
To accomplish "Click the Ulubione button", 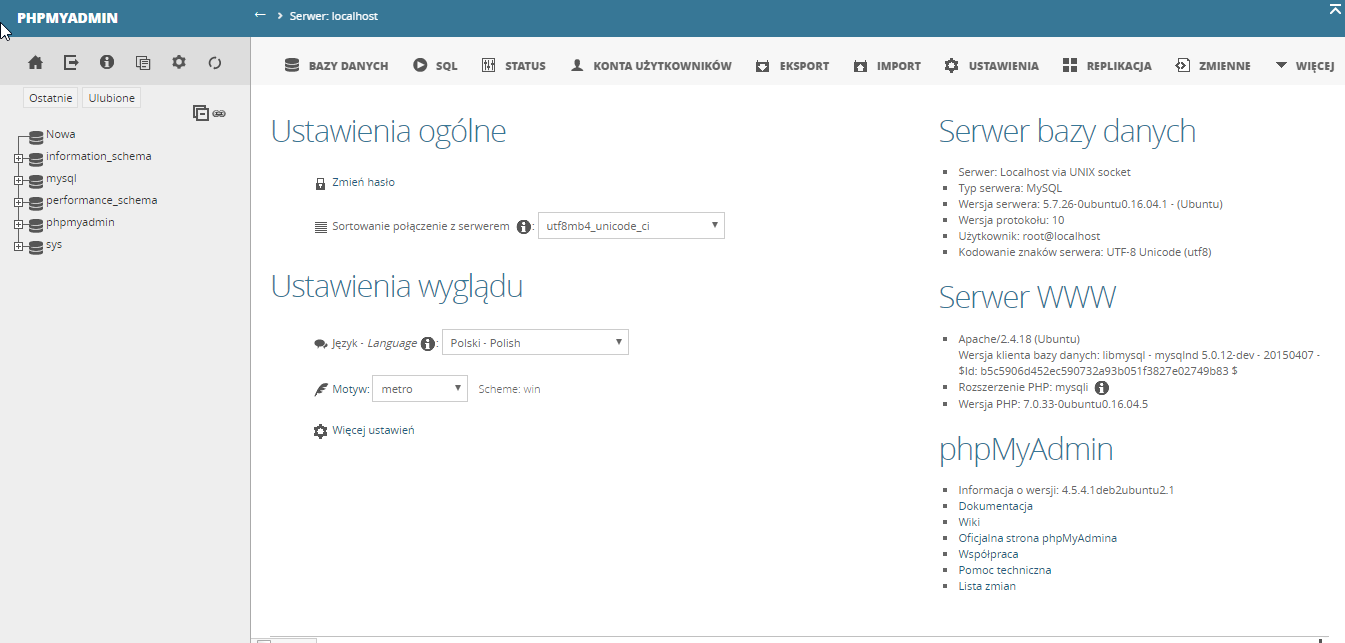I will pyautogui.click(x=112, y=98).
